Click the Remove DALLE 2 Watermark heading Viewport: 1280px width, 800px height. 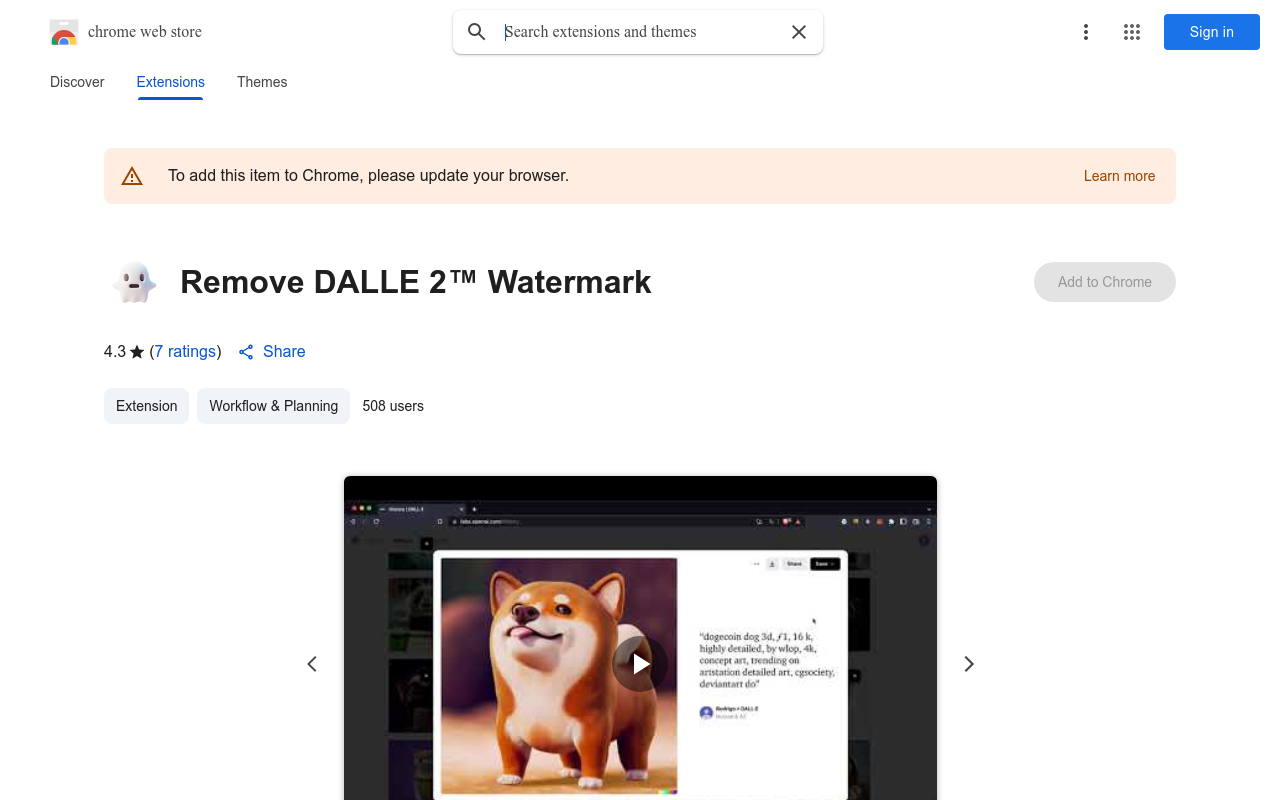point(416,282)
